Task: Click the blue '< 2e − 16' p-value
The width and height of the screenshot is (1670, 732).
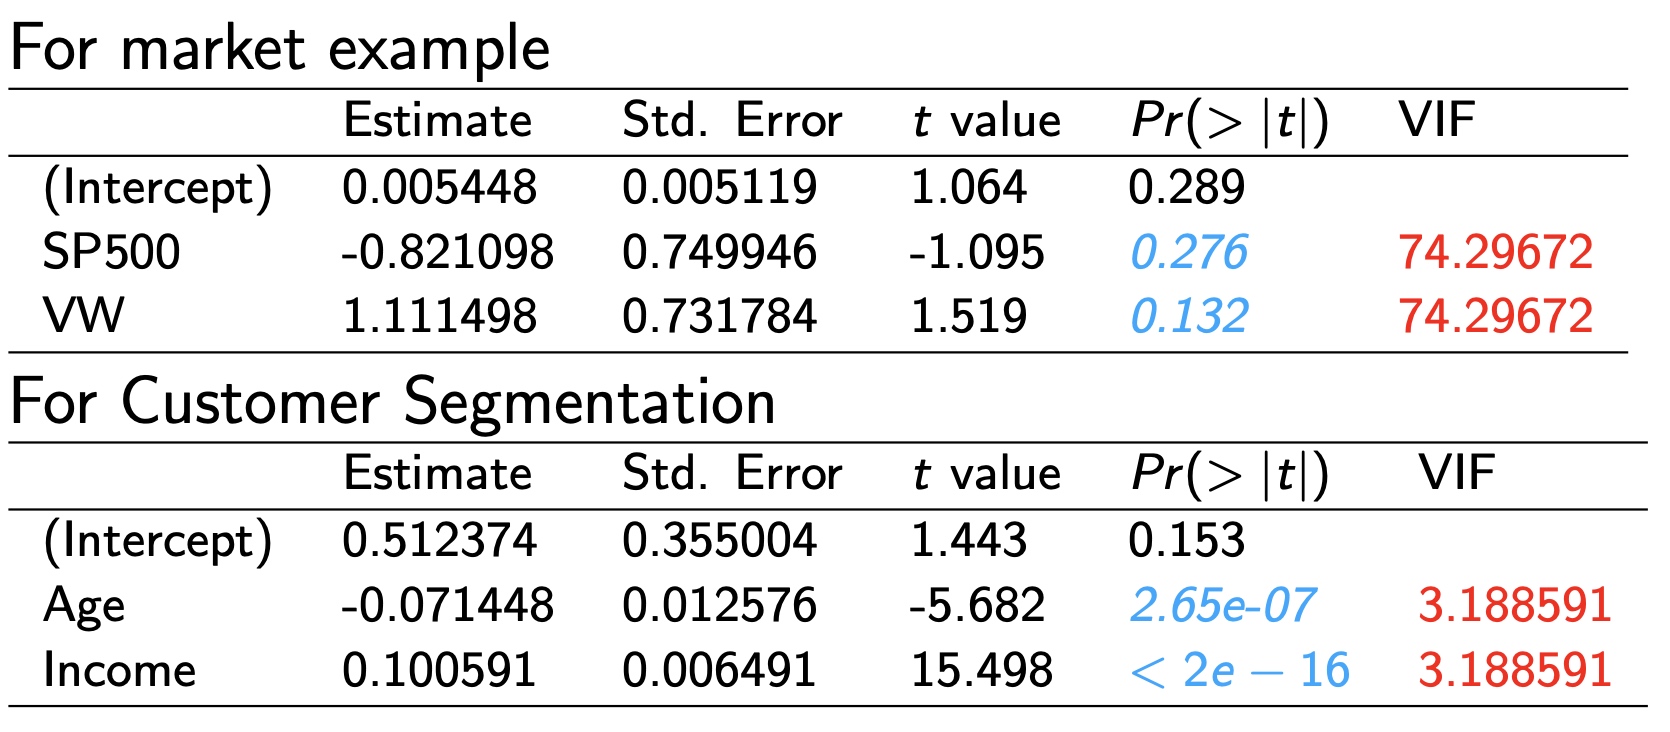Action: pos(1240,670)
